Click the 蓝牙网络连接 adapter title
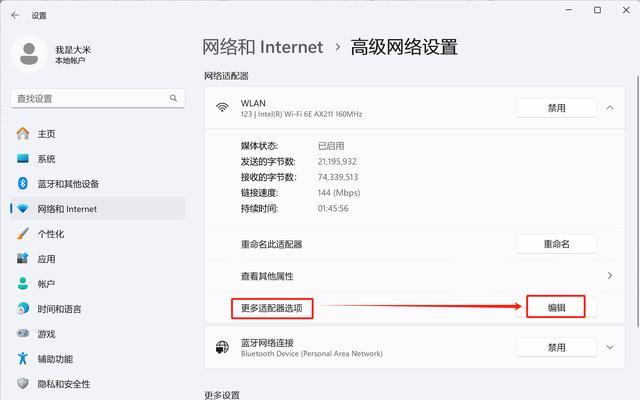The image size is (640, 400). coord(267,342)
